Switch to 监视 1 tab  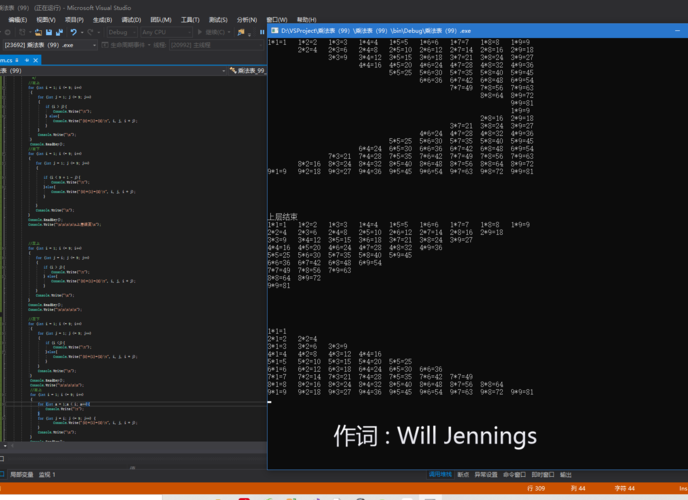(x=47, y=475)
